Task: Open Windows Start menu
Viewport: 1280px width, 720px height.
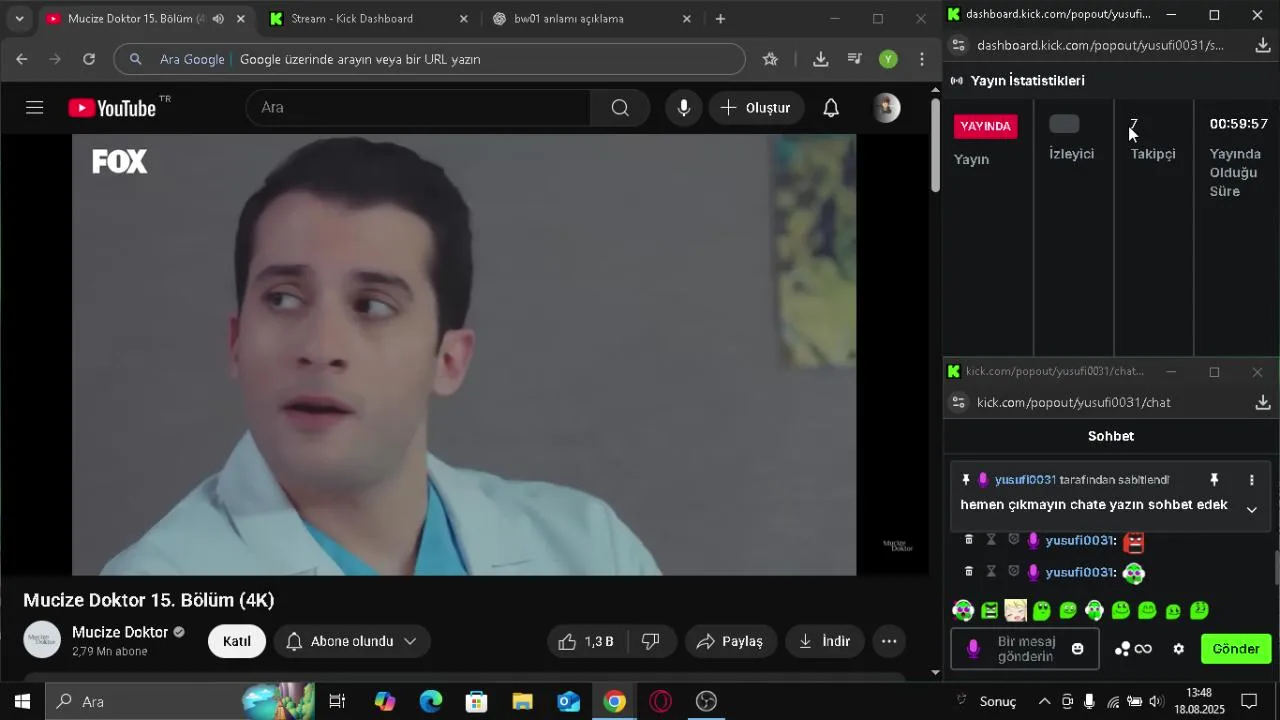Action: click(x=22, y=701)
